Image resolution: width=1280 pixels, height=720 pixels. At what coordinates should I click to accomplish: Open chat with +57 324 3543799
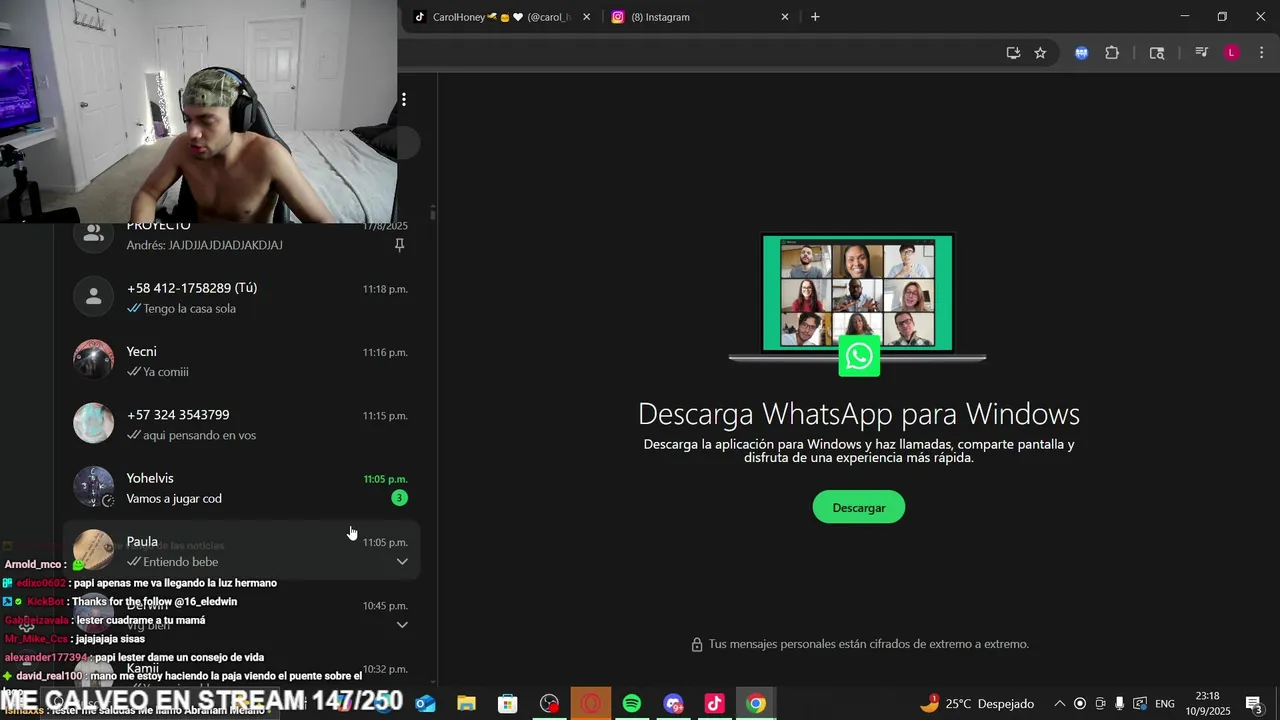[240, 424]
